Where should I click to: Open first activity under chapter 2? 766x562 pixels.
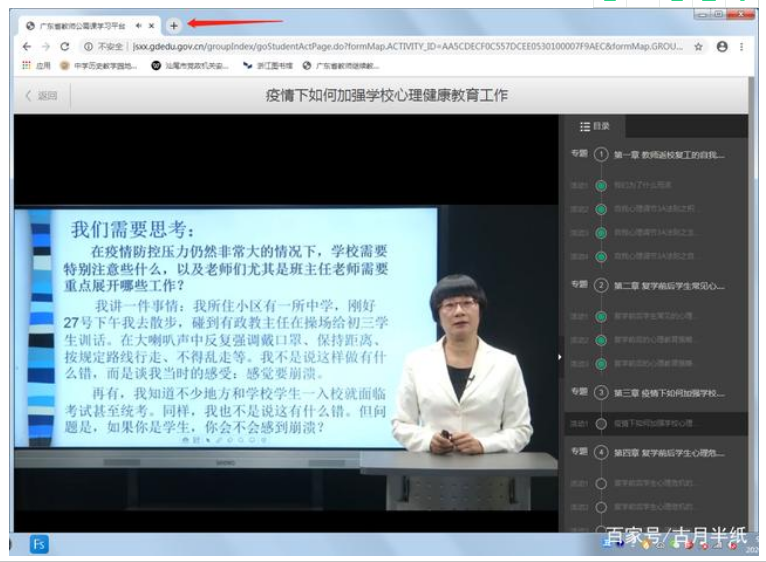point(655,316)
